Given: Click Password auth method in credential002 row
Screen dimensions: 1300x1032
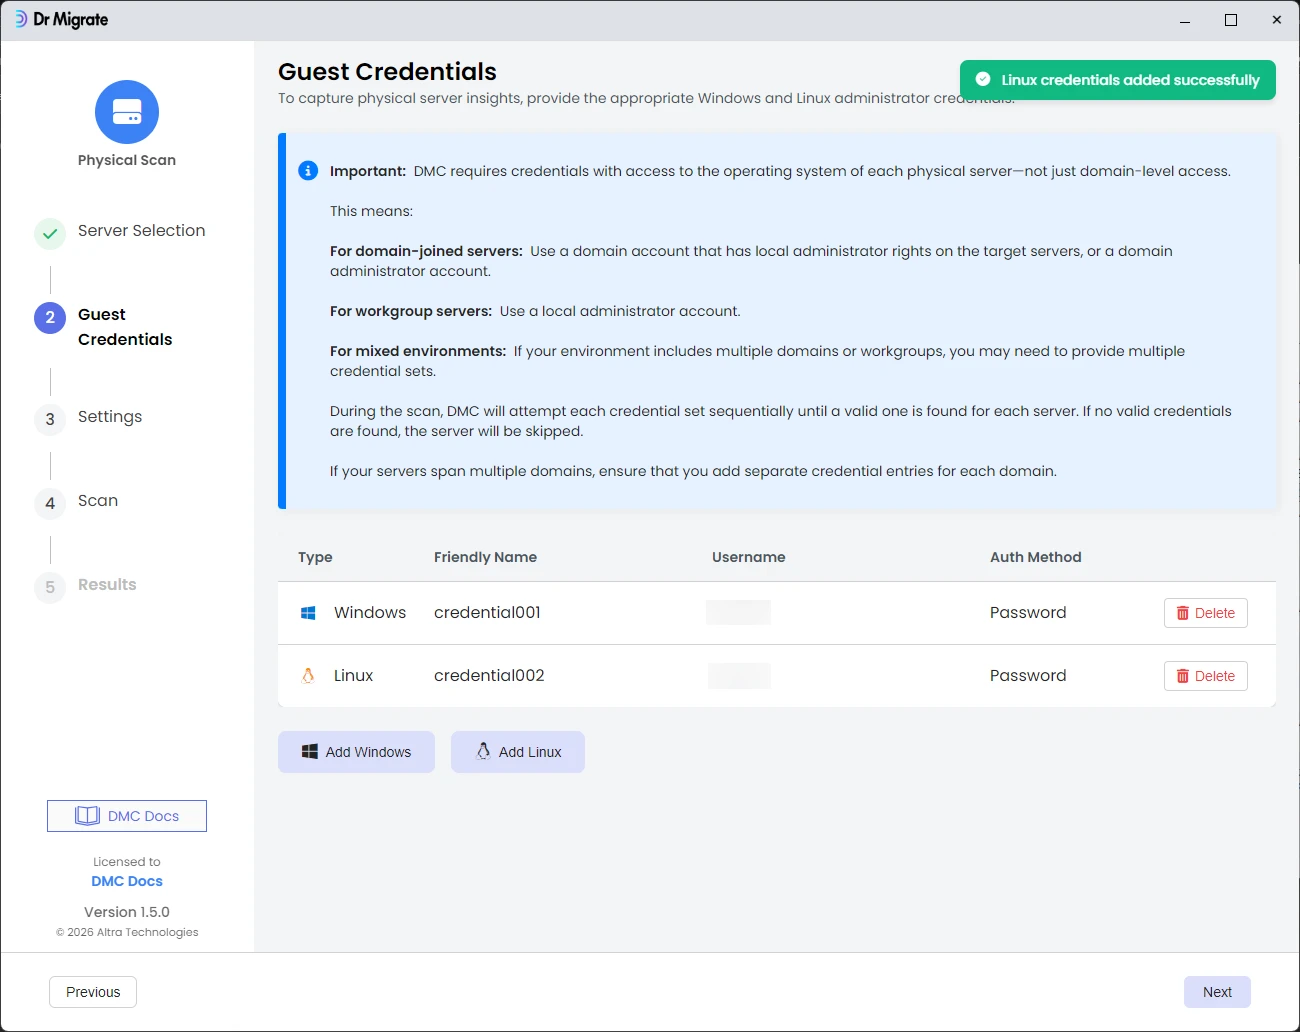Looking at the screenshot, I should pyautogui.click(x=1028, y=675).
